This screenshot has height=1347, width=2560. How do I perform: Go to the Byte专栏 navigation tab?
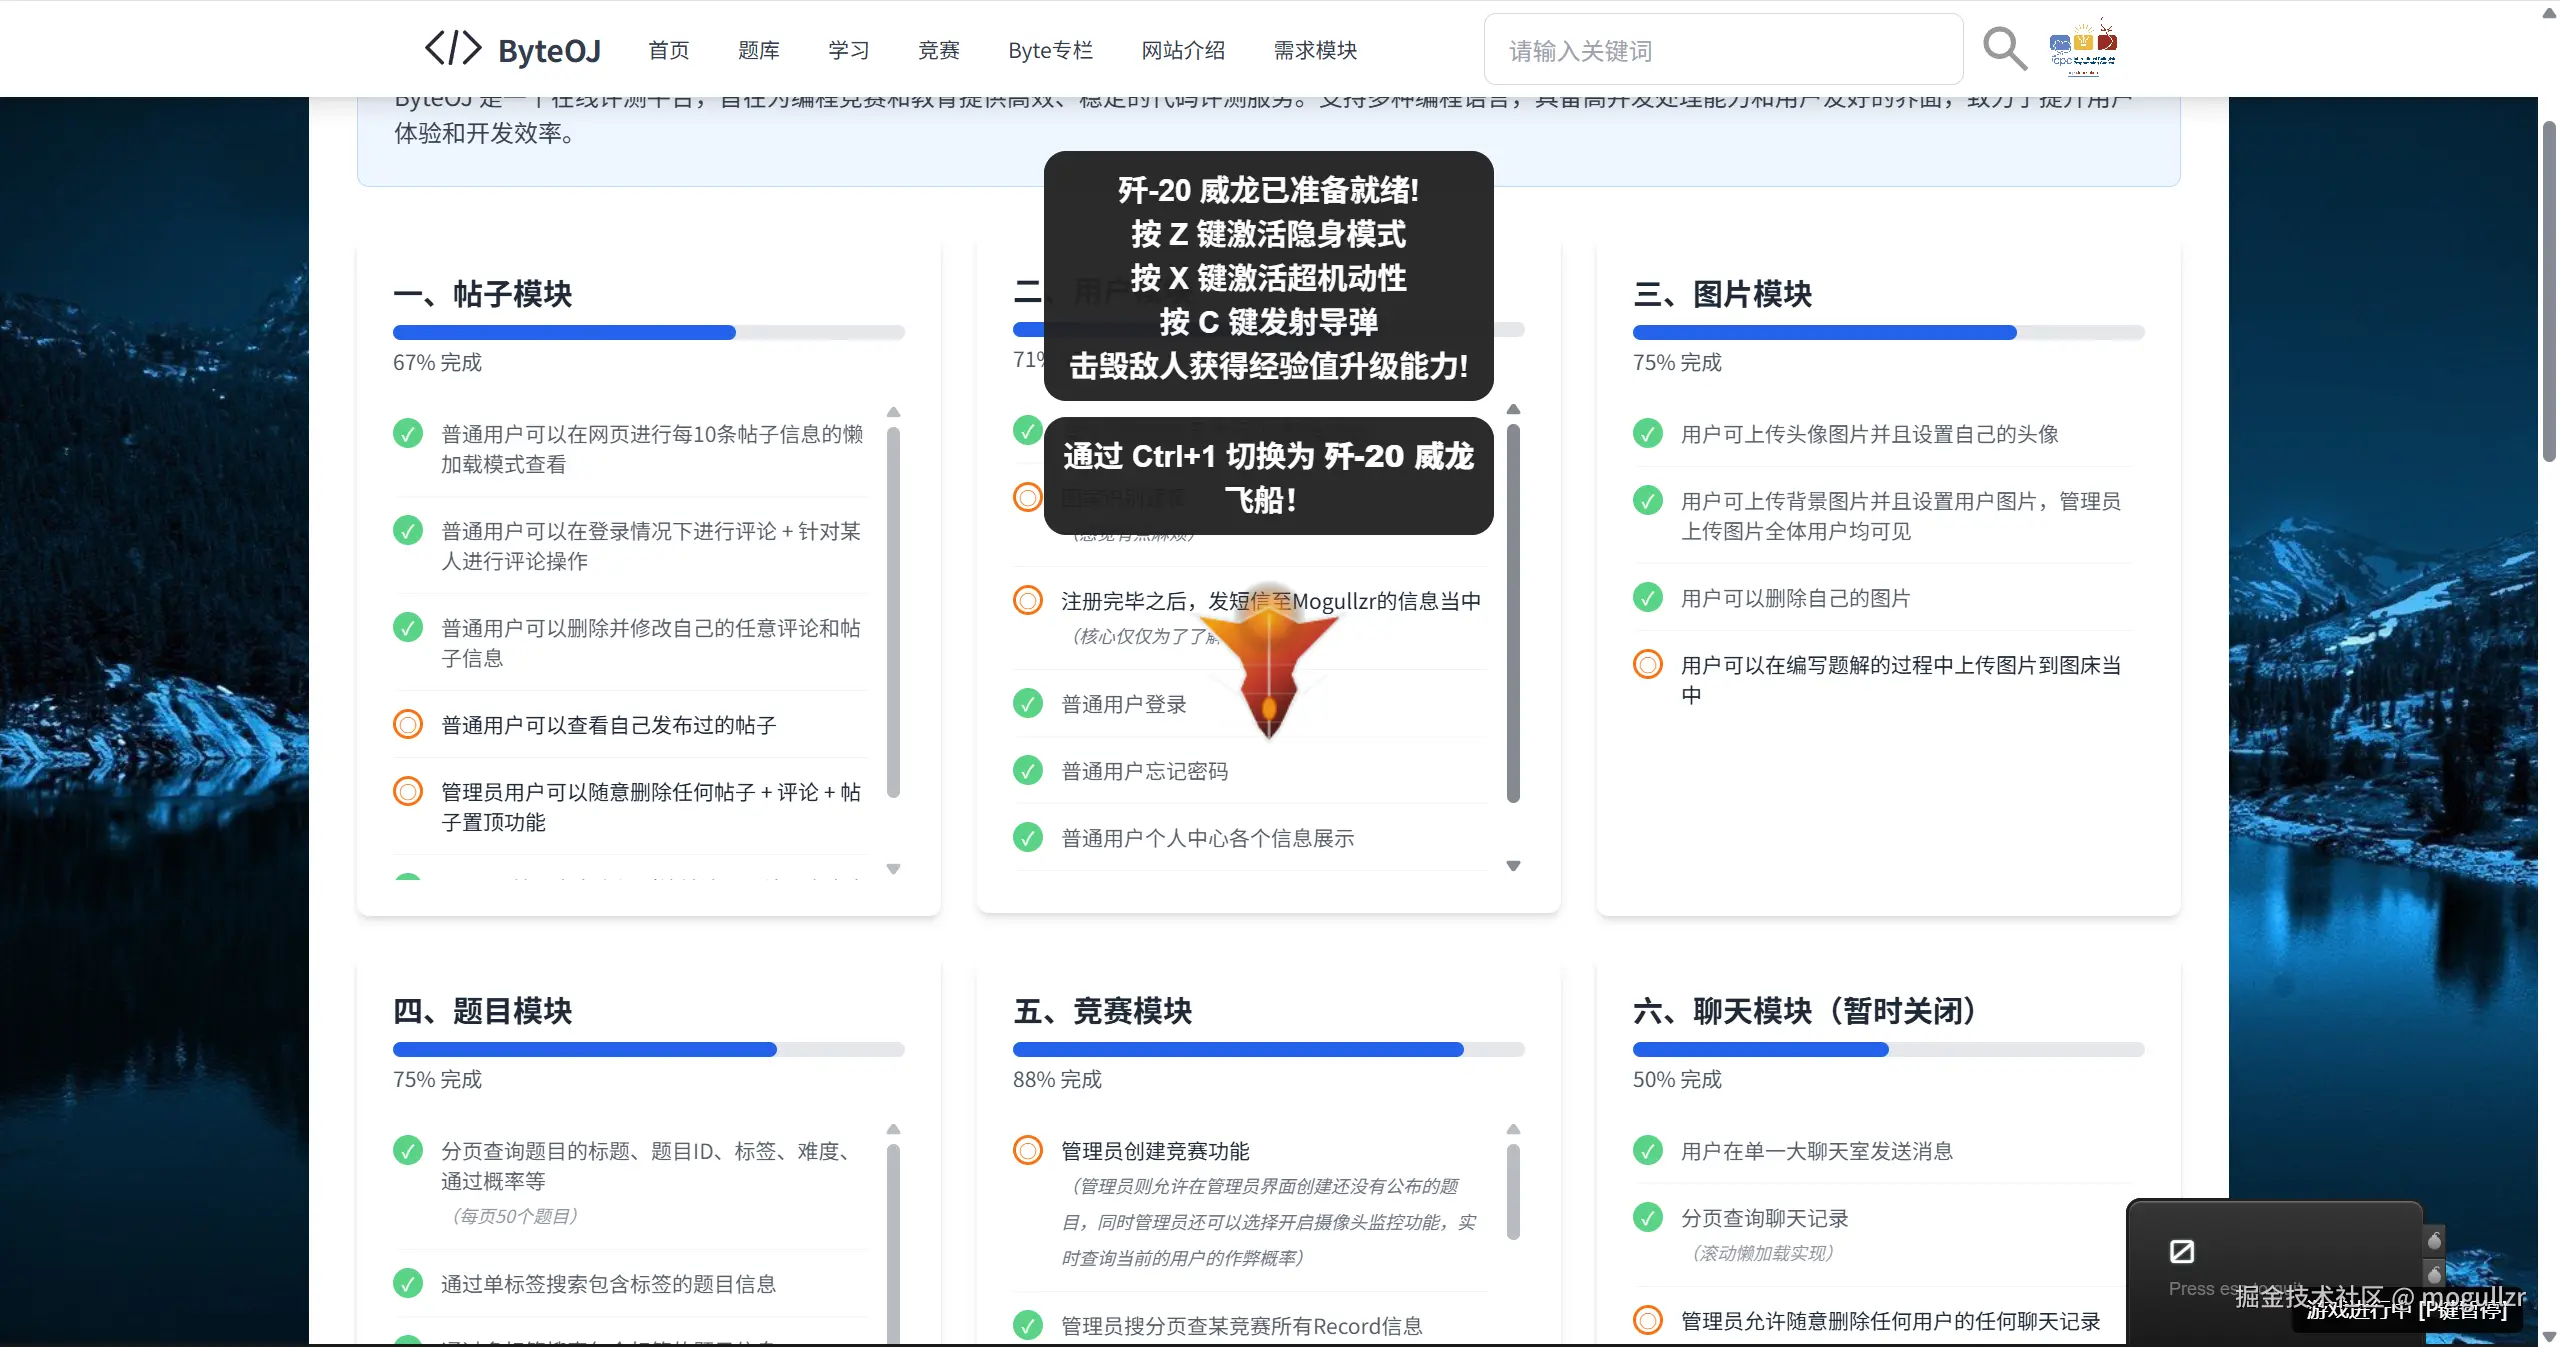[x=1050, y=50]
